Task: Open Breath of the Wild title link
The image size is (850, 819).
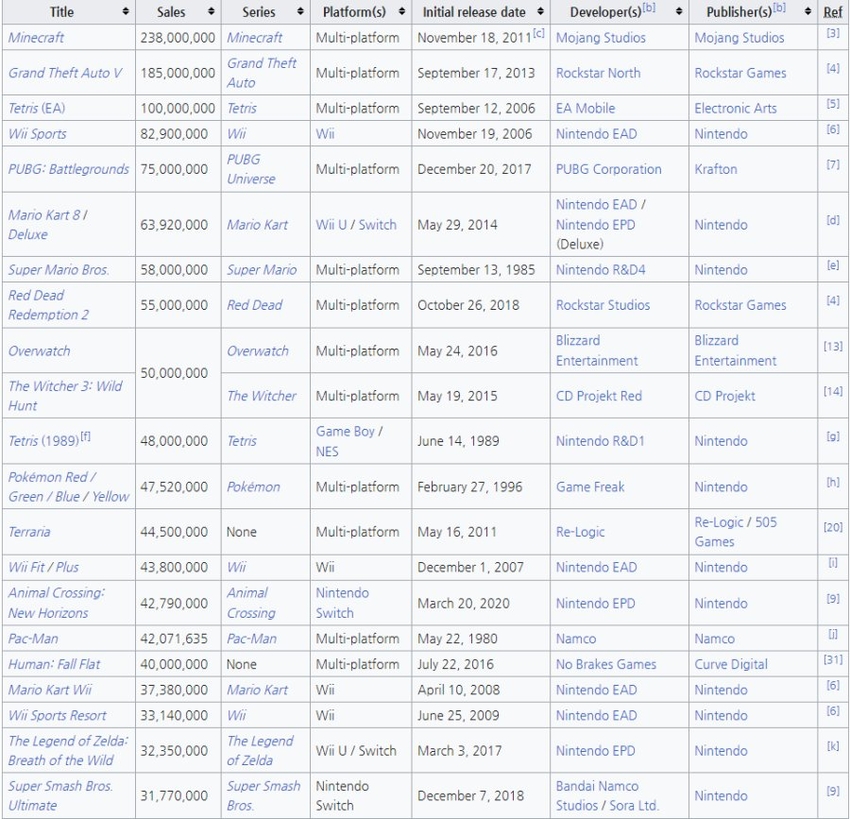Action: click(68, 751)
